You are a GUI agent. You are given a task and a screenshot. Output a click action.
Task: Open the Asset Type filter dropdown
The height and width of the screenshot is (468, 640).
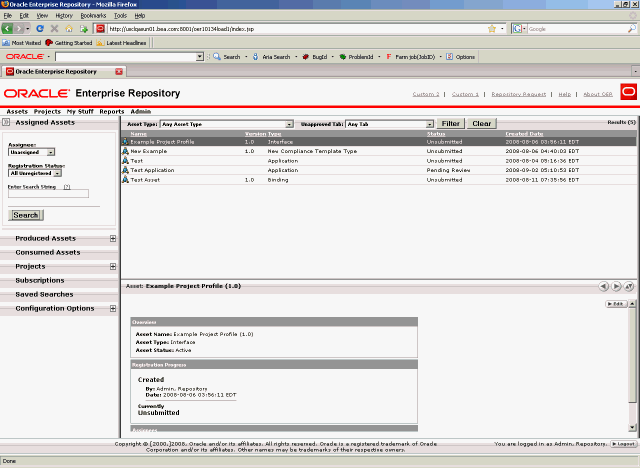pos(227,124)
